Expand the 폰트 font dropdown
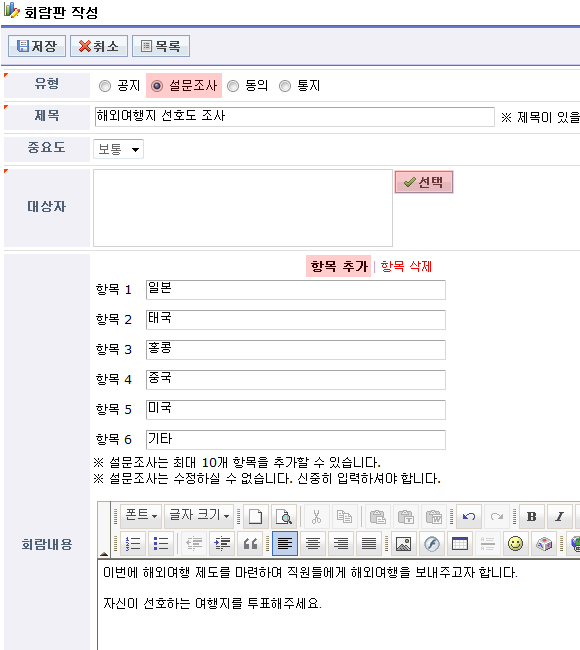 click(x=141, y=516)
